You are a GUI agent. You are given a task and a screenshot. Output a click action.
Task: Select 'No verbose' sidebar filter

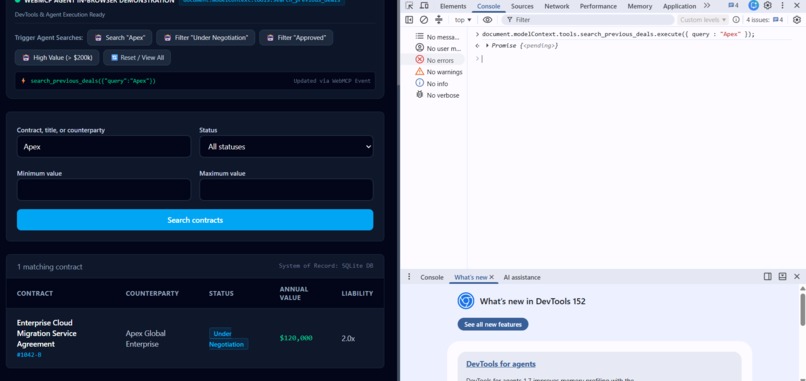click(x=437, y=95)
